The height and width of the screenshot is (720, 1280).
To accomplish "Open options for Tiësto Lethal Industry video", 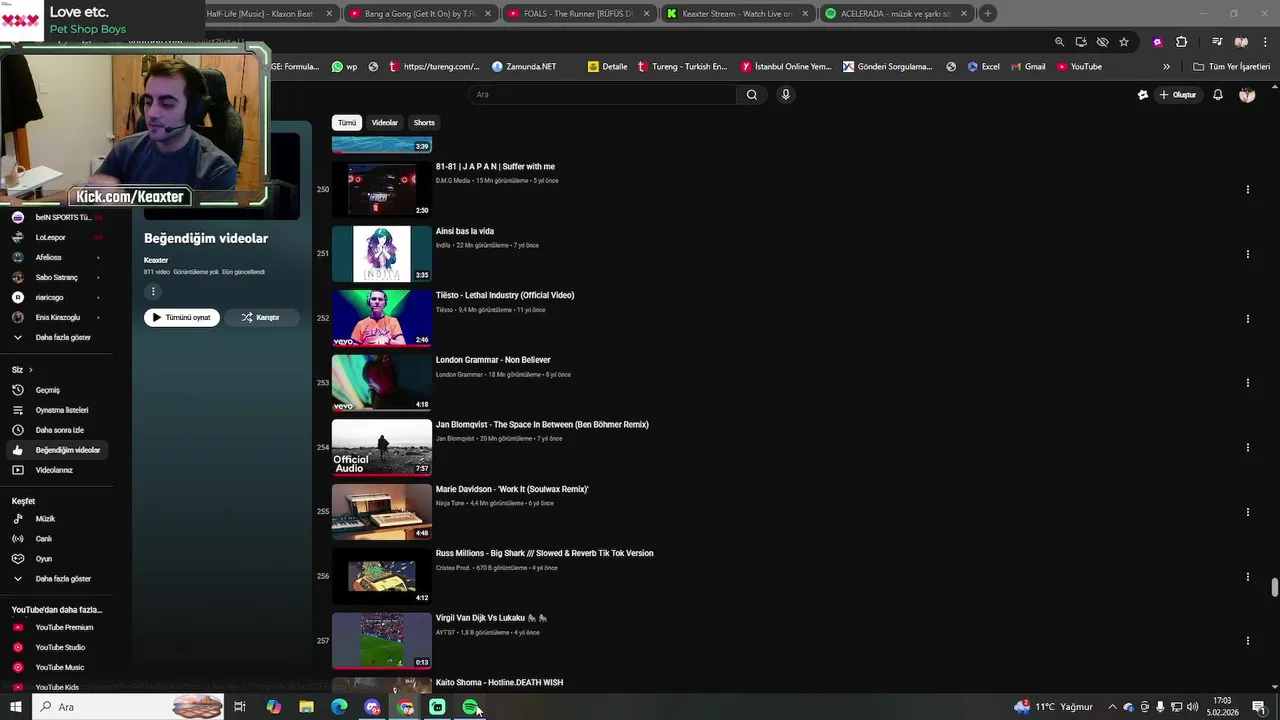I will click(1247, 318).
